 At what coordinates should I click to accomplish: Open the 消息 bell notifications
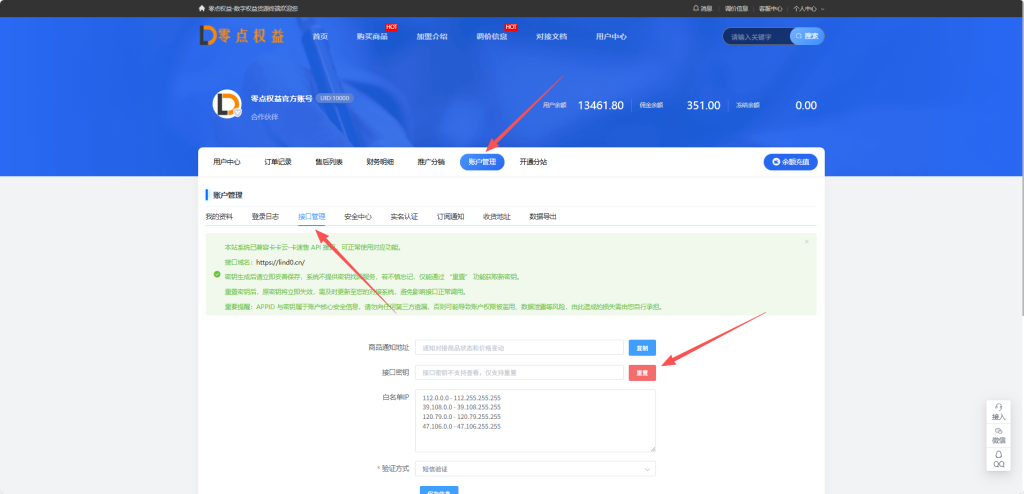click(702, 8)
